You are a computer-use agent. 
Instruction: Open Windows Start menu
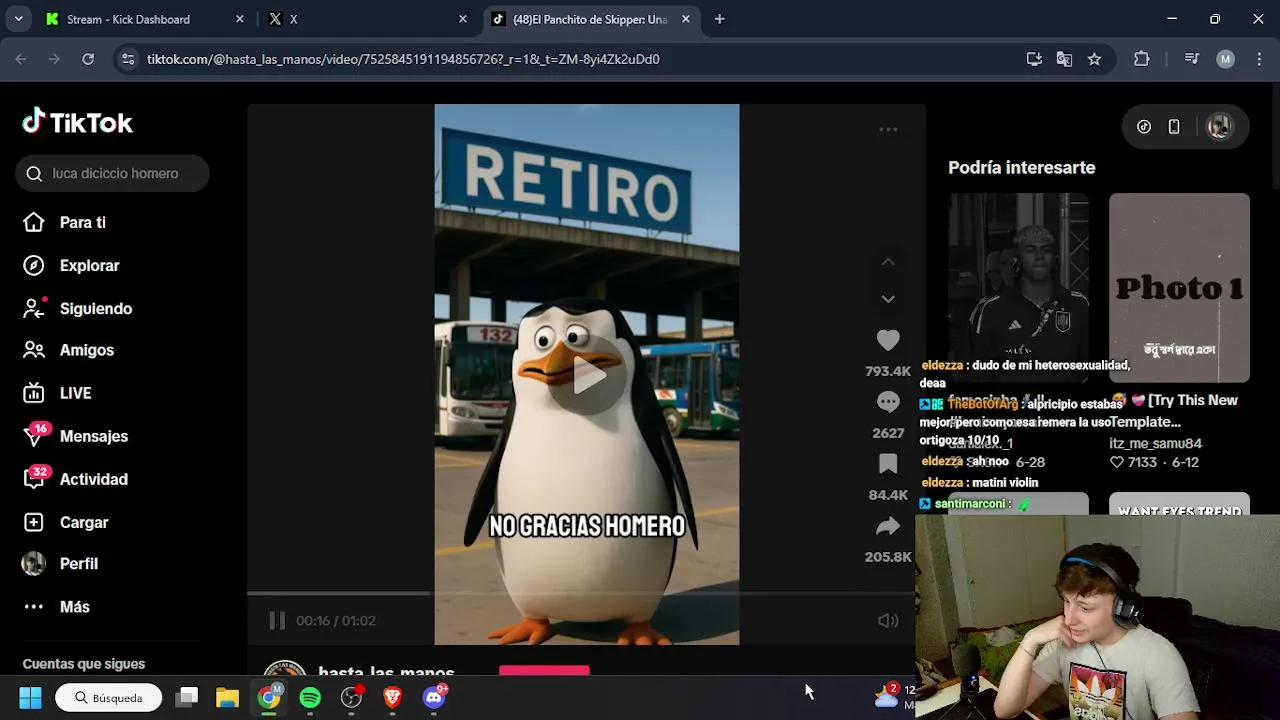(30, 697)
